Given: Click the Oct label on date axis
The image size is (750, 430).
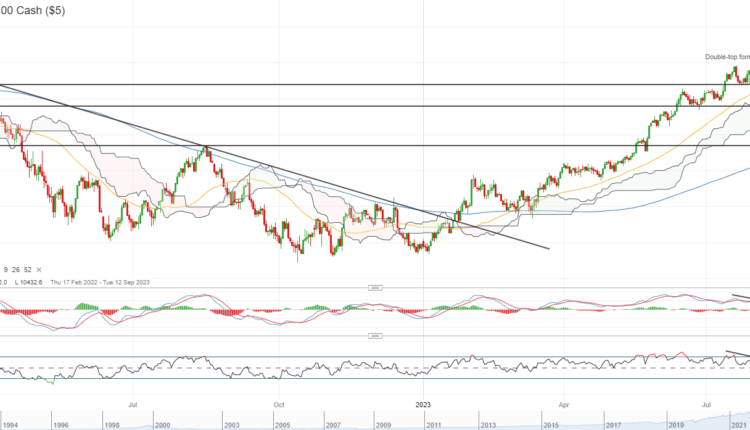Looking at the screenshot, I should [x=279, y=406].
